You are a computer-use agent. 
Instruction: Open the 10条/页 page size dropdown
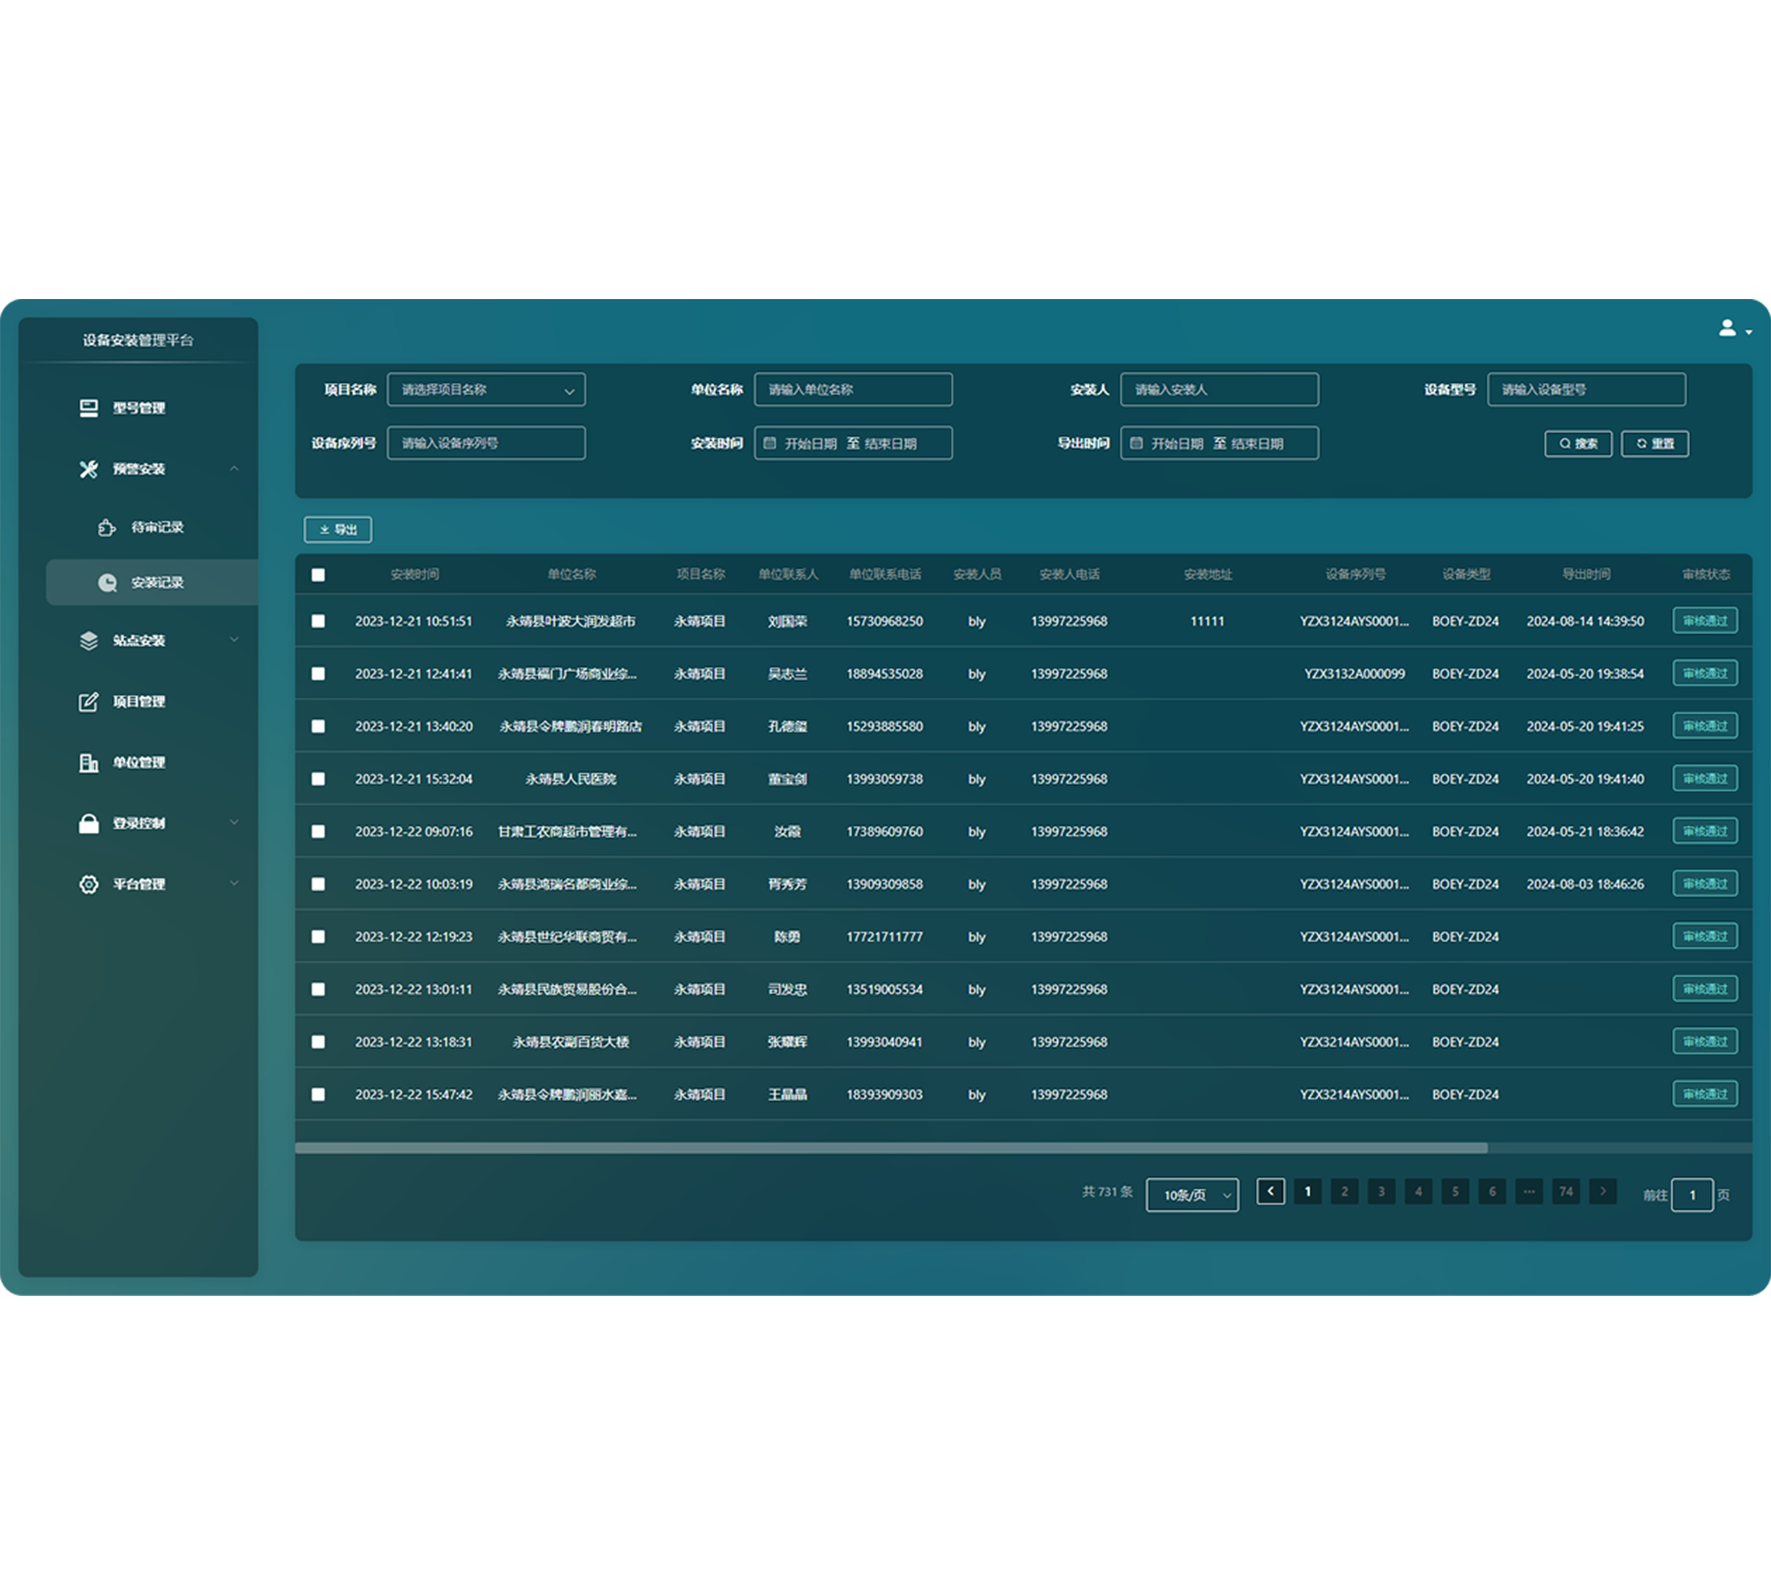point(1192,1195)
